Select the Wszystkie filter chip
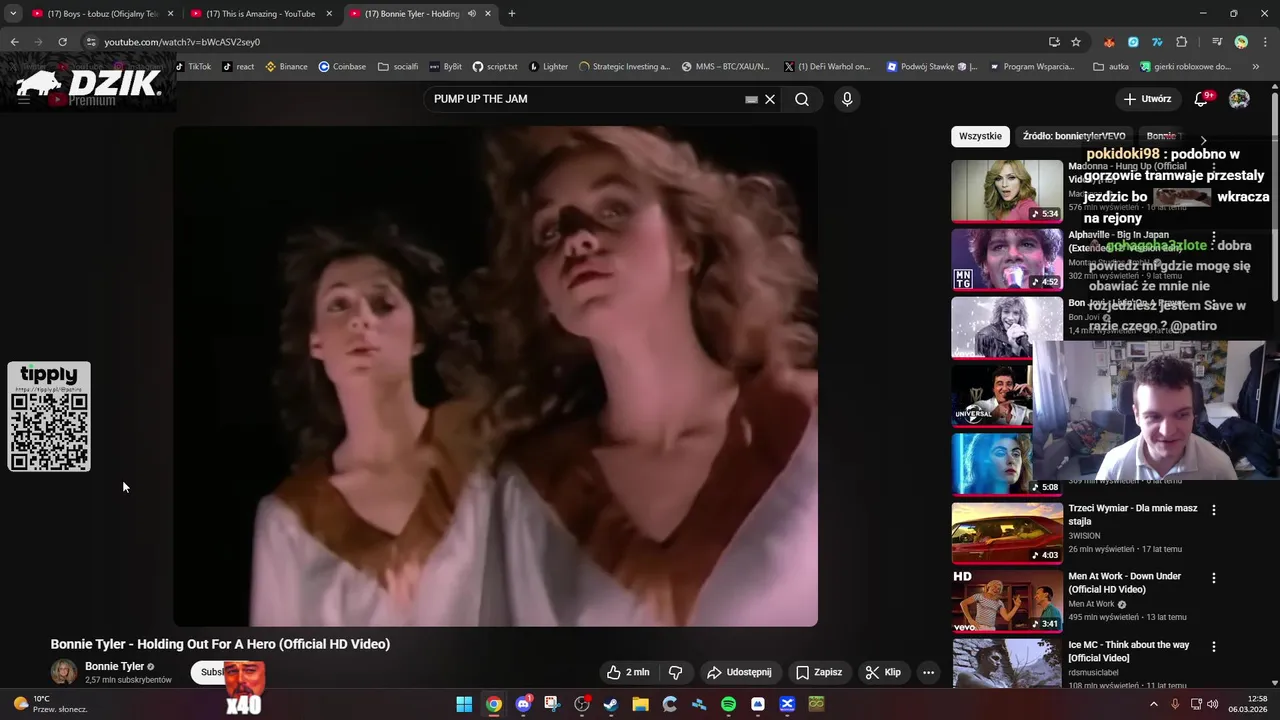The image size is (1280, 720). coord(980,136)
